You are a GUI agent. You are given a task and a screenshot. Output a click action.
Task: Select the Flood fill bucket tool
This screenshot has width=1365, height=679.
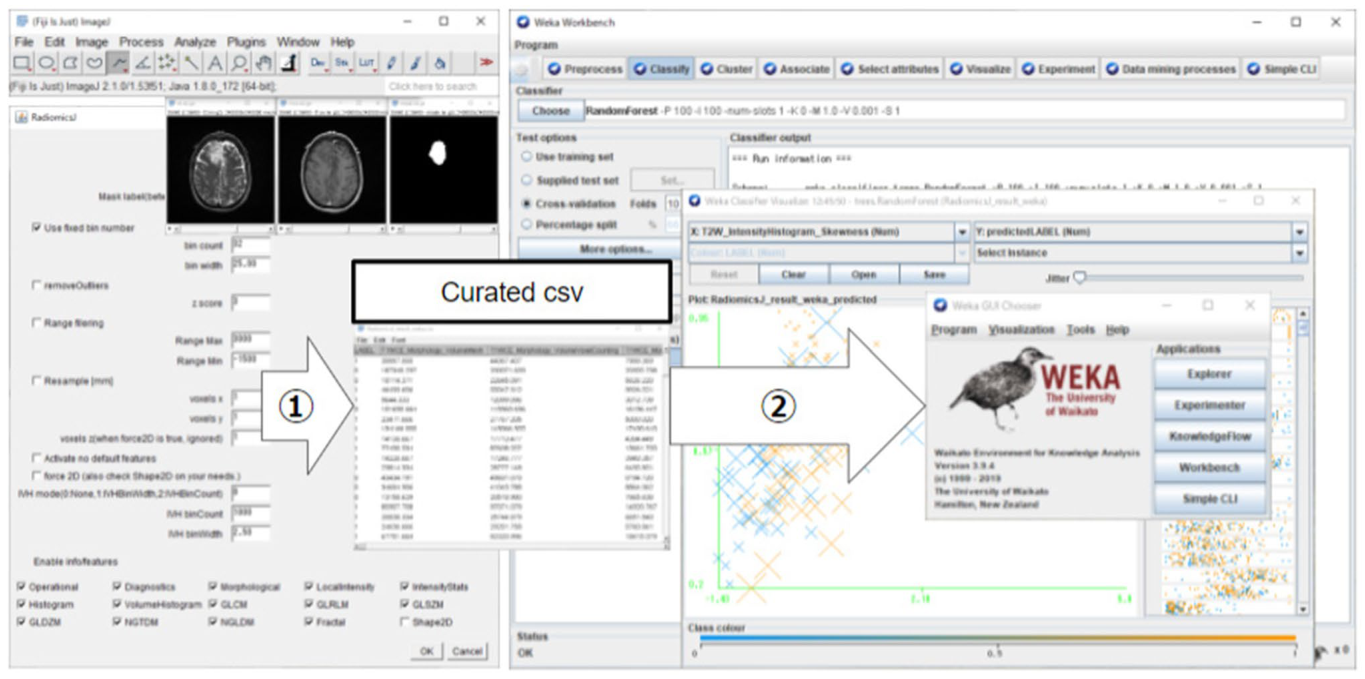[x=439, y=63]
